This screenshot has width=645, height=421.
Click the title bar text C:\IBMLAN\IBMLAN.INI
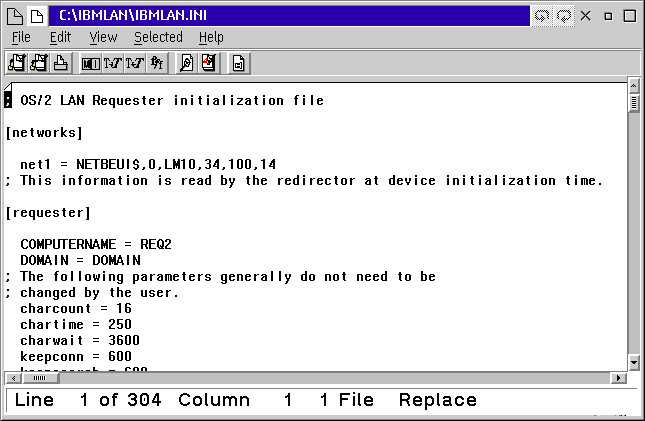(x=132, y=16)
